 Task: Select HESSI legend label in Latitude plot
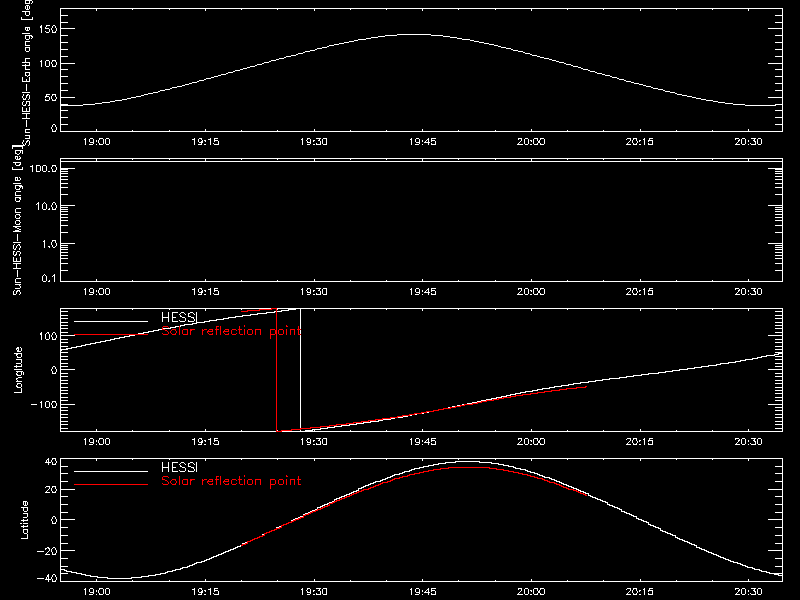tap(179, 467)
